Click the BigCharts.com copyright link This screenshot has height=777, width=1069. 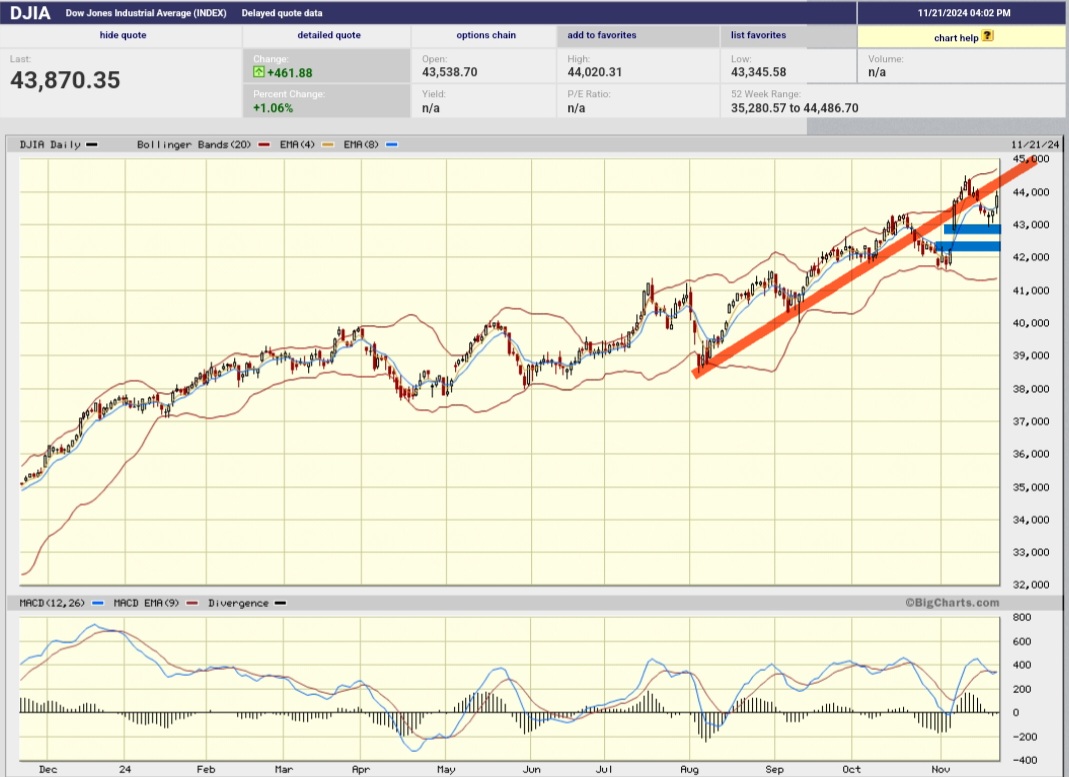(x=952, y=603)
